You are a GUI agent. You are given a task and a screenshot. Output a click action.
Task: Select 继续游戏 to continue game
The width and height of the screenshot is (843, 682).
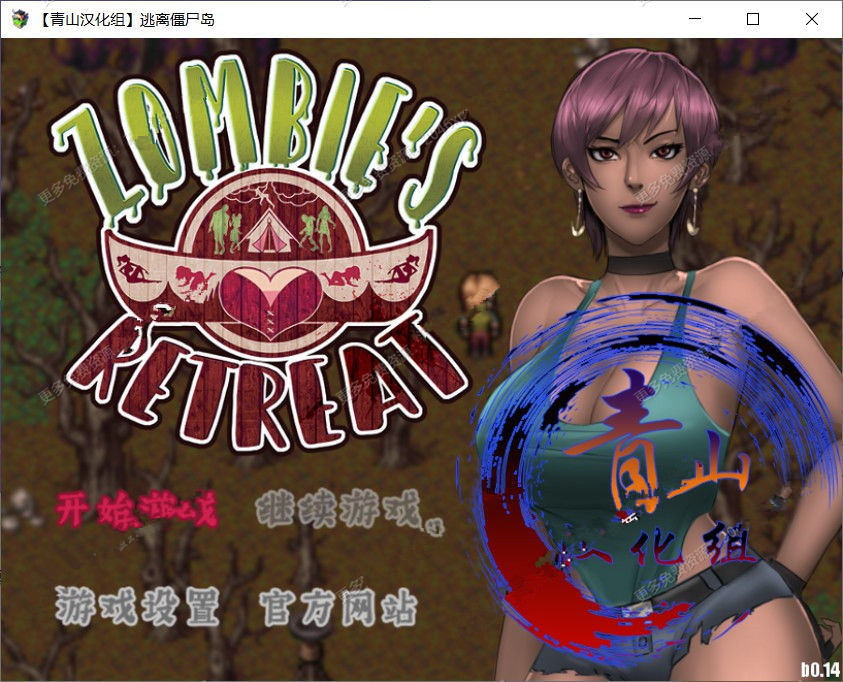click(339, 508)
